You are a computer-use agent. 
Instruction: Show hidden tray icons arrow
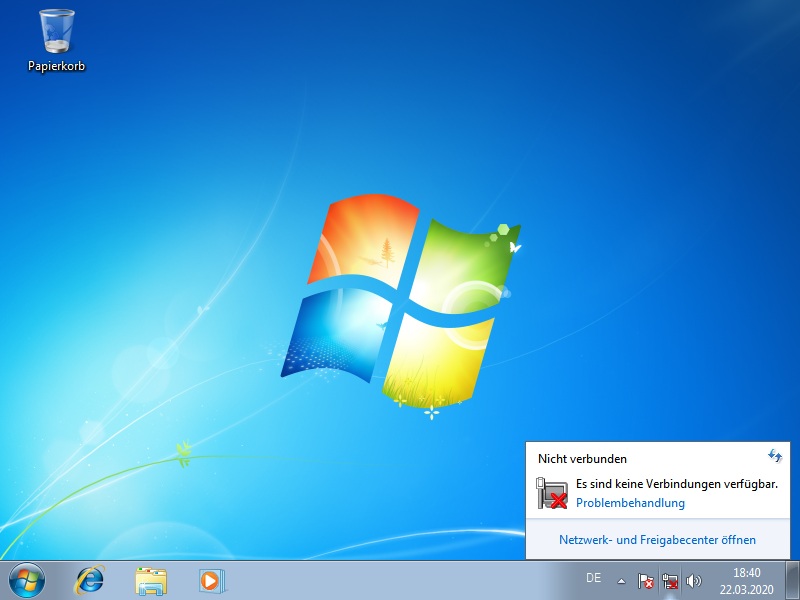[x=621, y=581]
